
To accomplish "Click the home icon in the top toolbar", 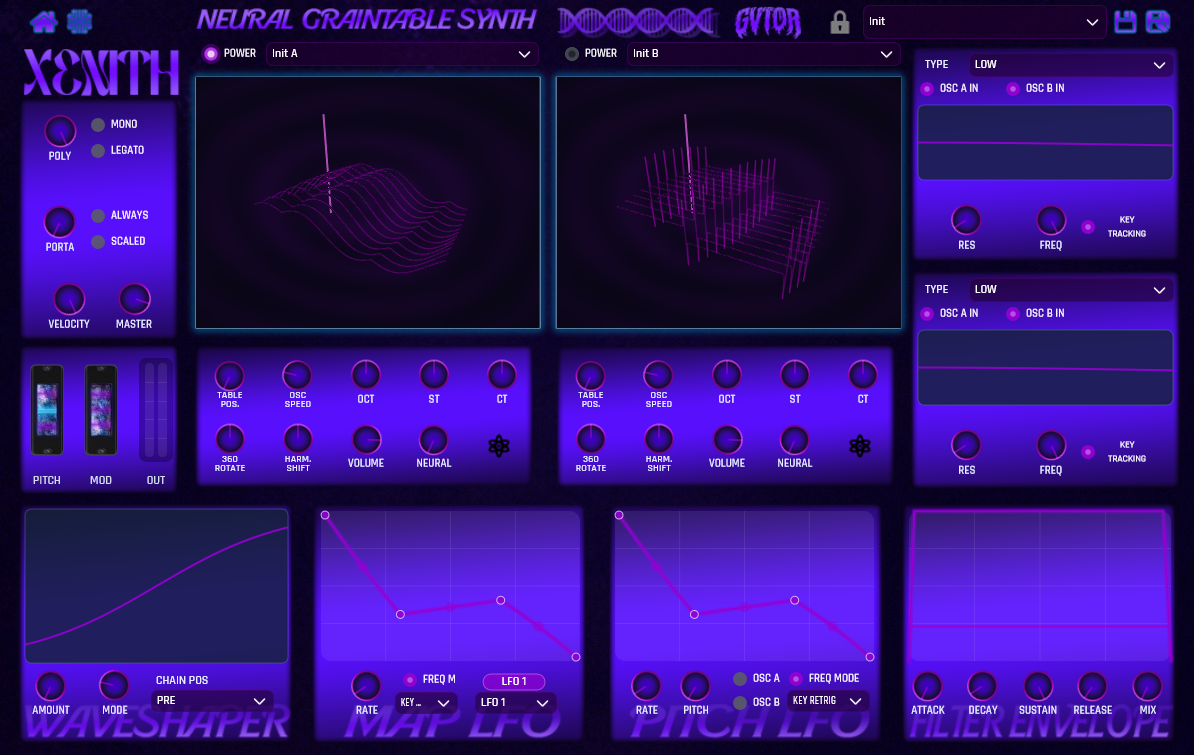I will click(42, 21).
